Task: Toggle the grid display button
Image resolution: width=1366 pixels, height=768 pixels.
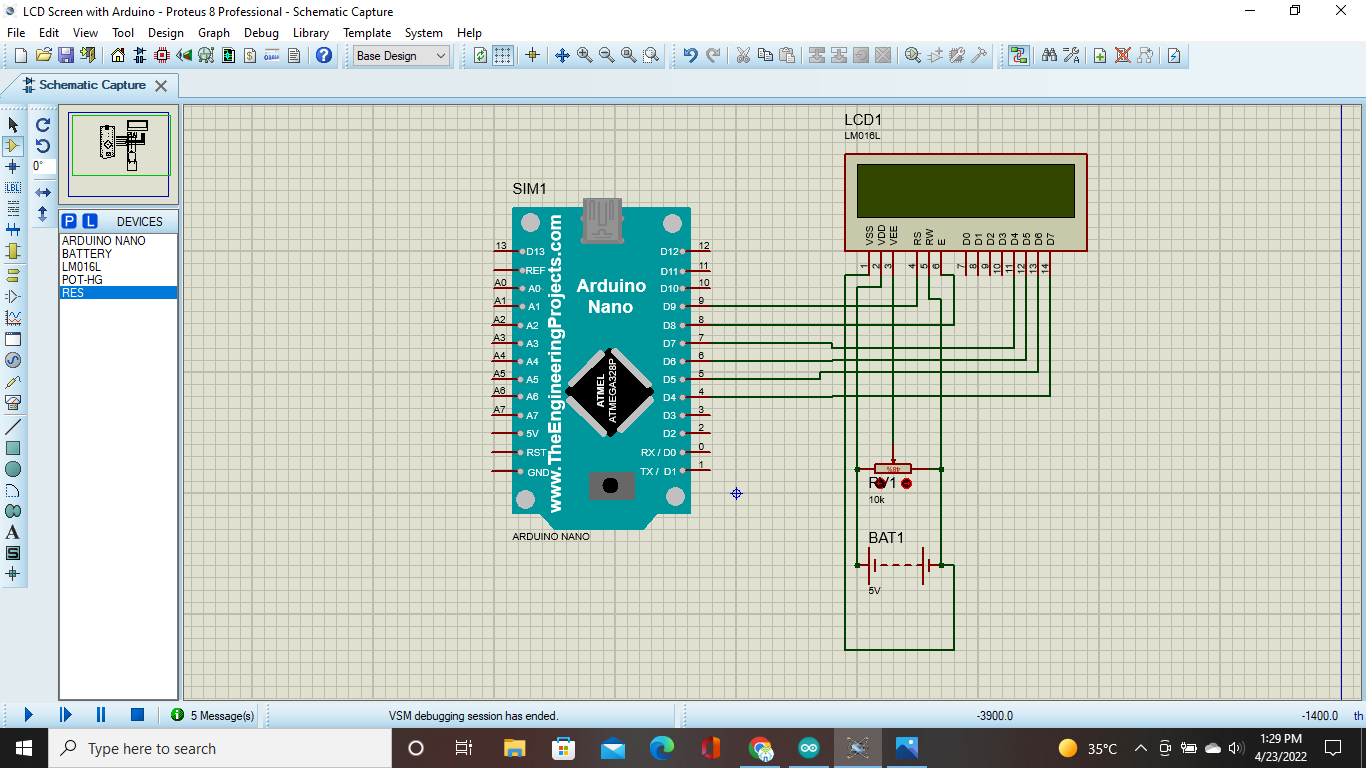Action: coord(503,56)
